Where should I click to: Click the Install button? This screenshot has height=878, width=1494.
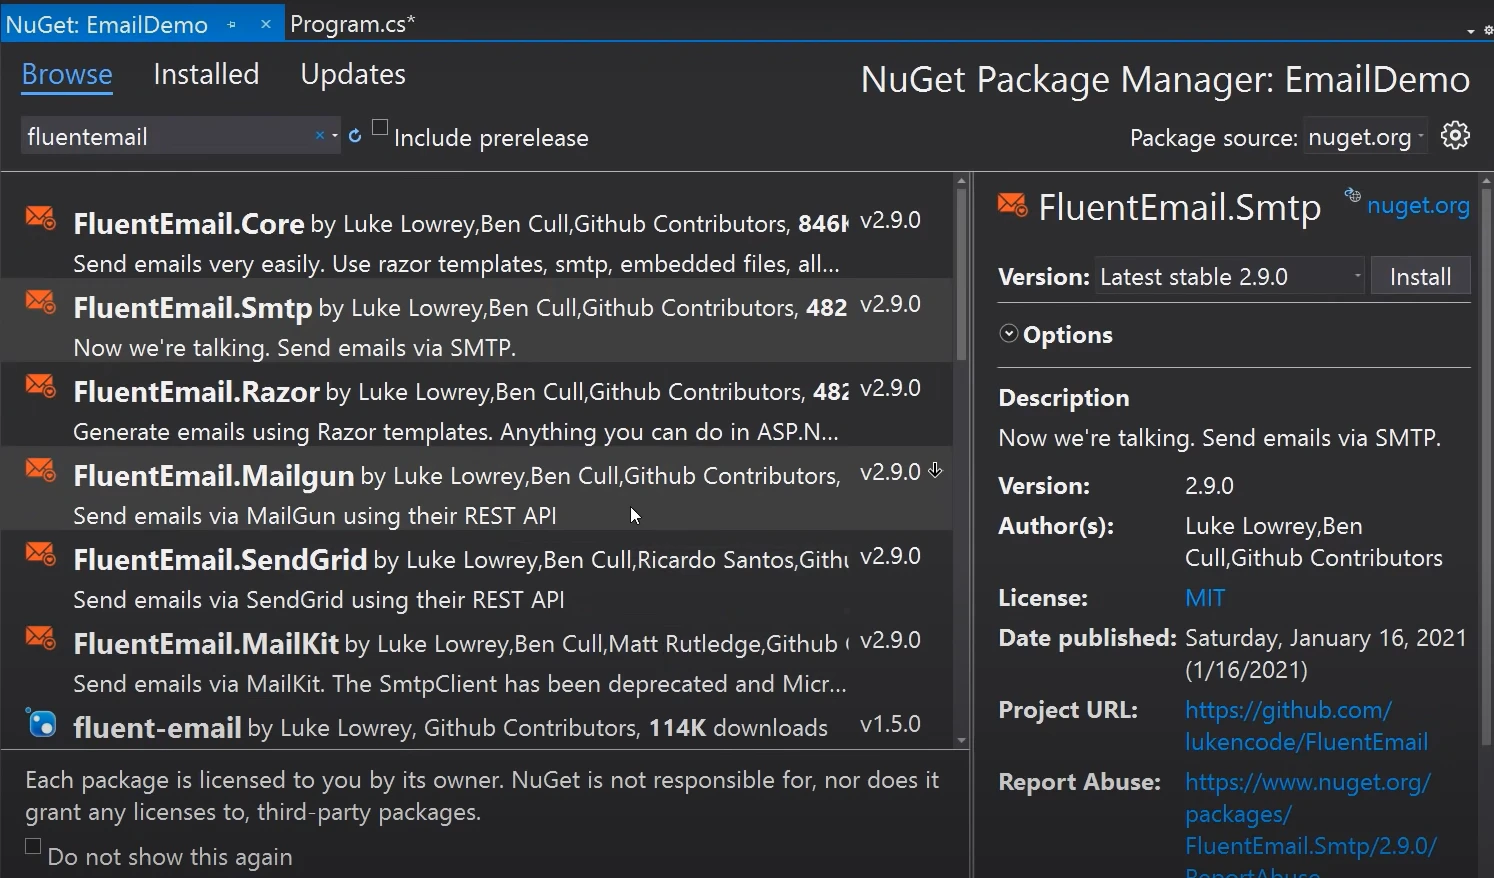pos(1420,276)
